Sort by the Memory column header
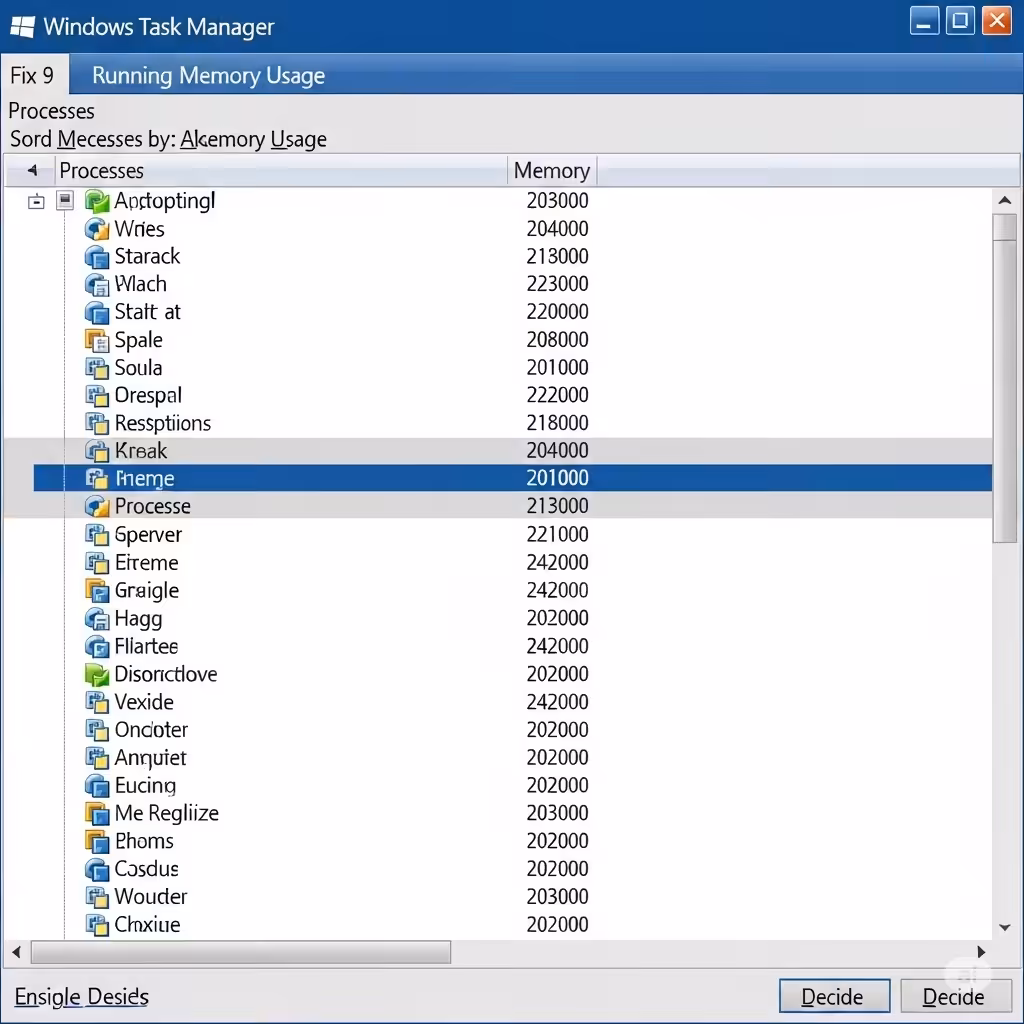The height and width of the screenshot is (1024, 1024). [552, 170]
